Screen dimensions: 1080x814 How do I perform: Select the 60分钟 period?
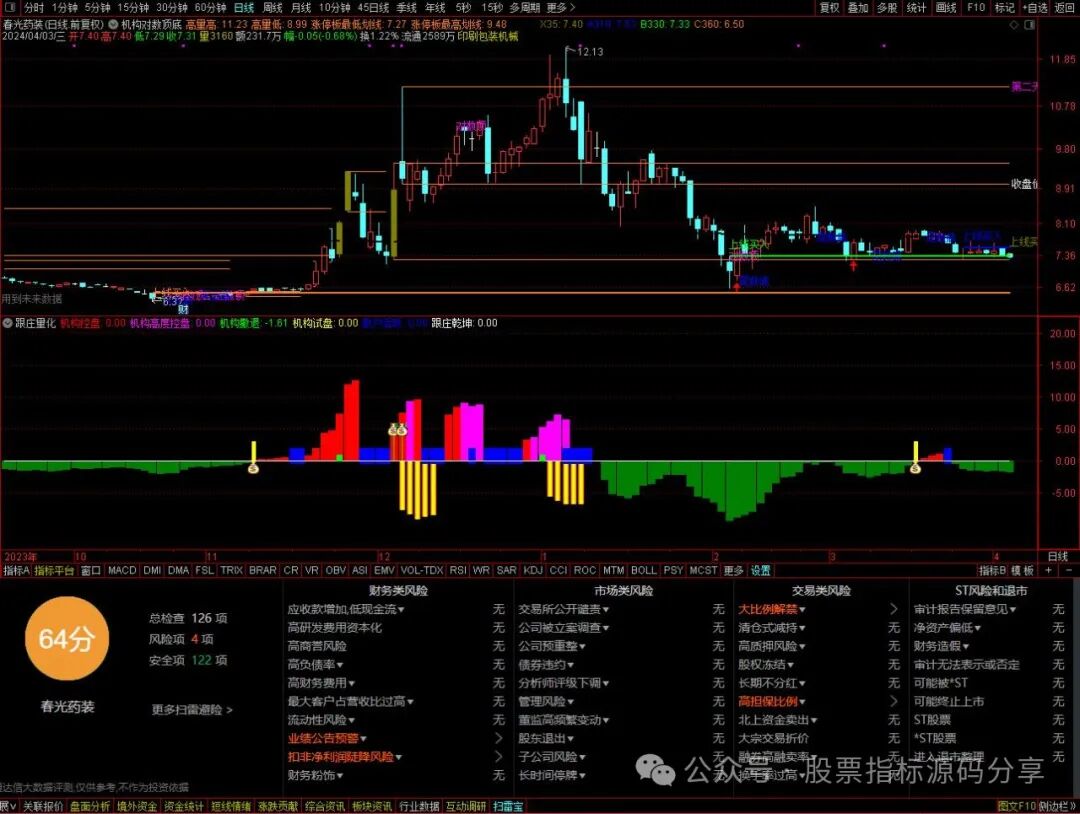click(x=210, y=8)
